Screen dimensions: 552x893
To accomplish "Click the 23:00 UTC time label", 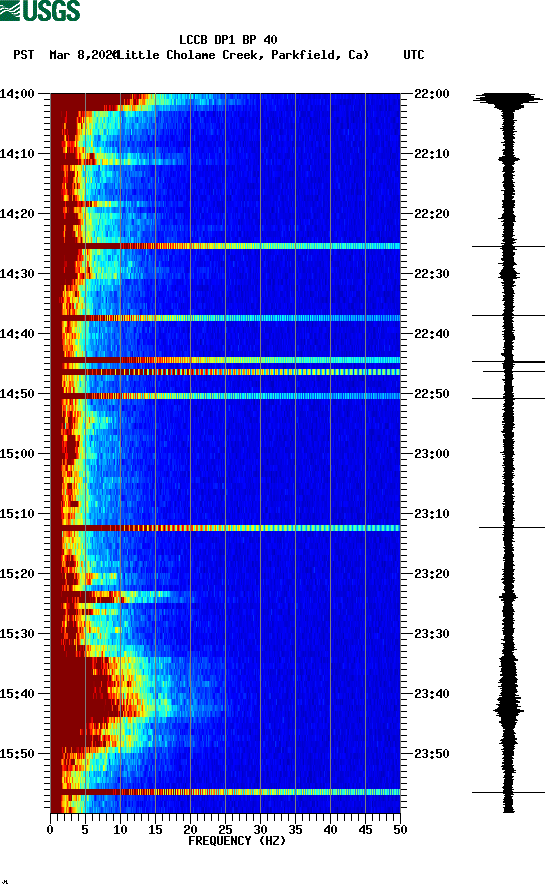I will pos(432,454).
